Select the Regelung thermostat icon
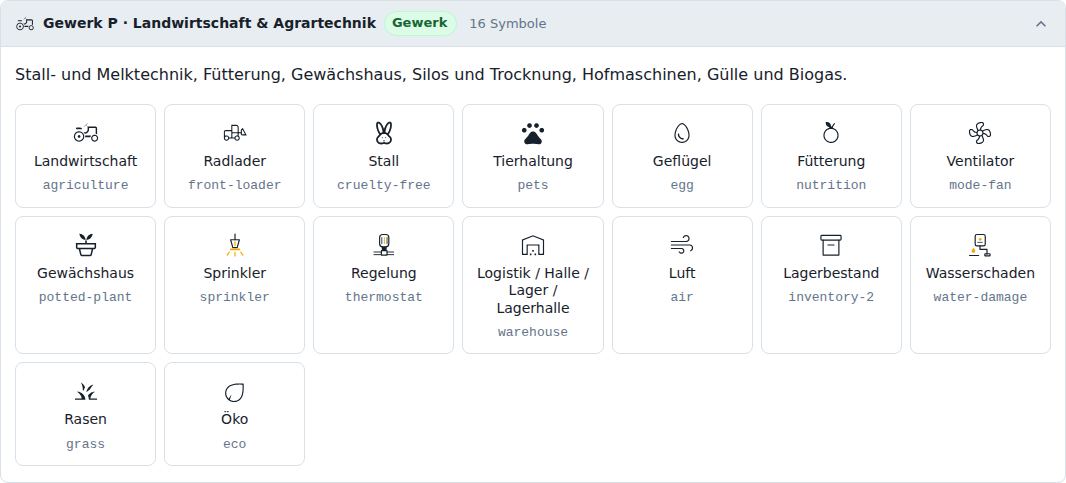1066x483 pixels. (383, 245)
